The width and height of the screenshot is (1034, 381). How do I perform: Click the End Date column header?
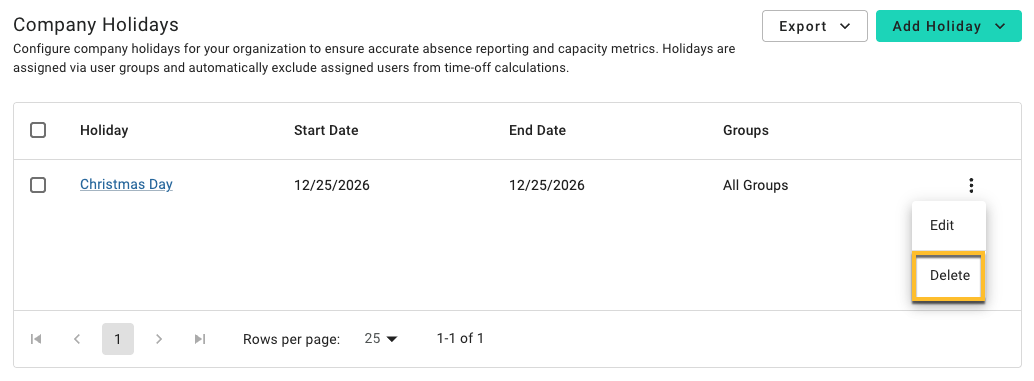[x=537, y=131]
